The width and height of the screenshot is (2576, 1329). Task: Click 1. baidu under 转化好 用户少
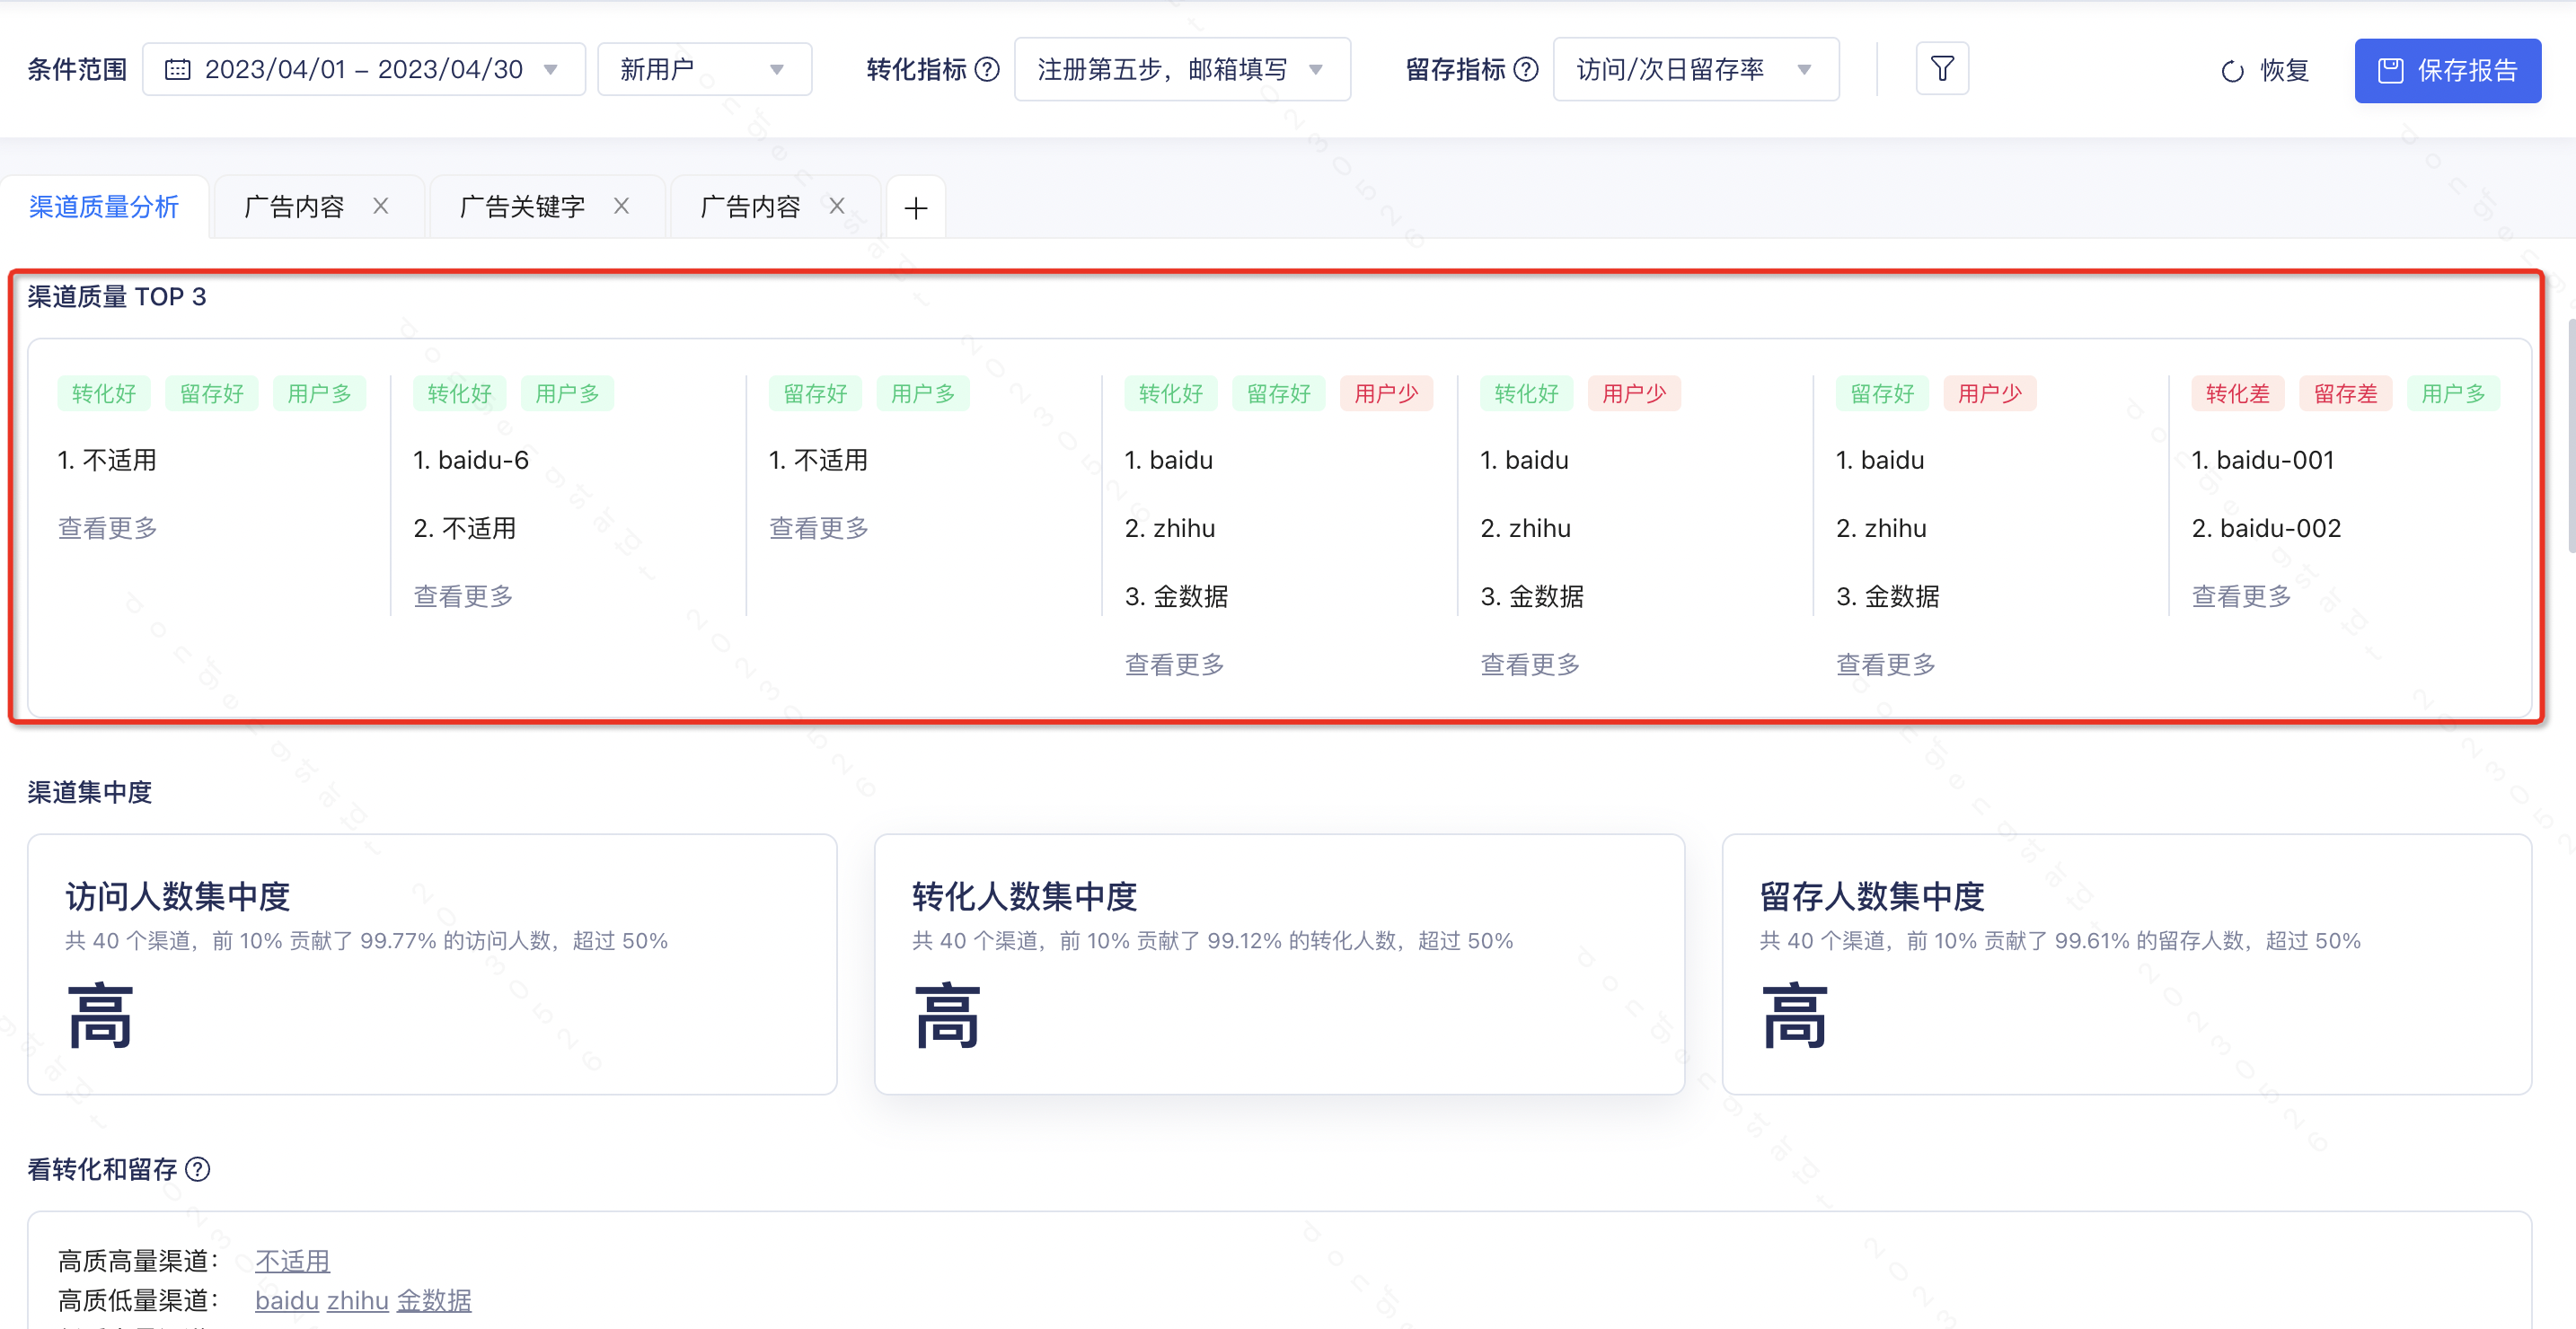1525,460
